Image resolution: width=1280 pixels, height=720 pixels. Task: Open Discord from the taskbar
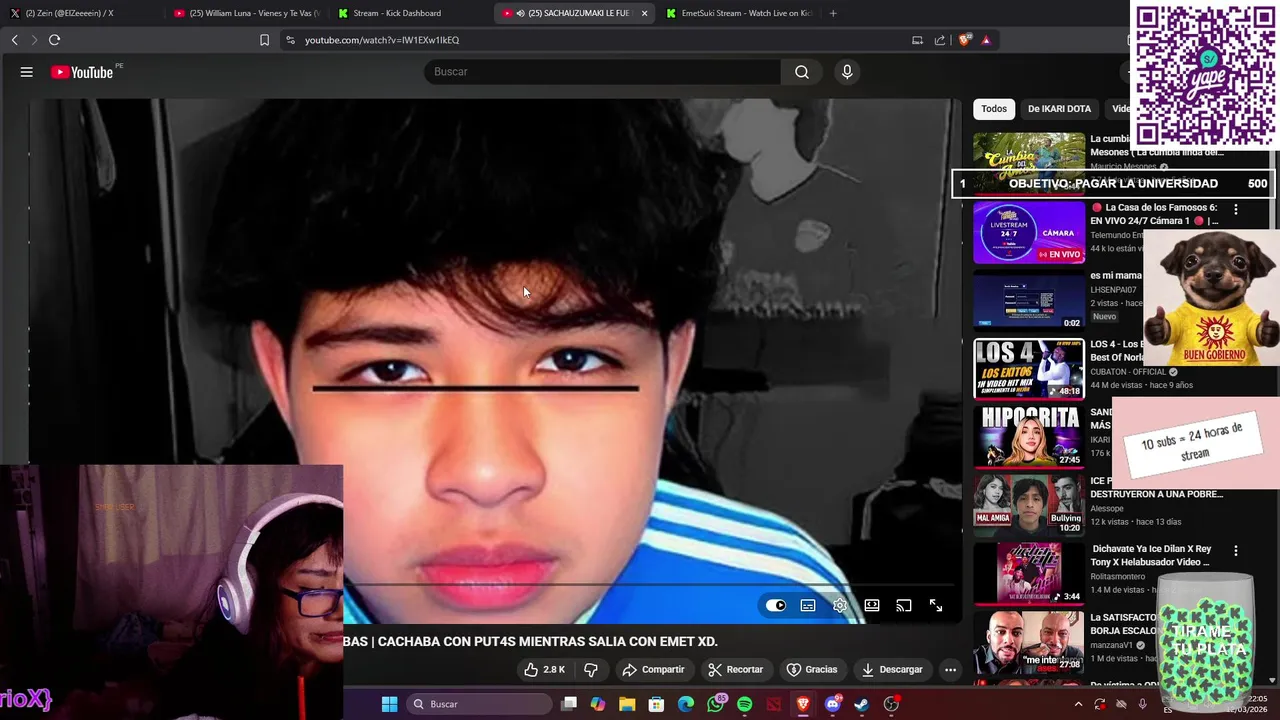pyautogui.click(x=832, y=704)
